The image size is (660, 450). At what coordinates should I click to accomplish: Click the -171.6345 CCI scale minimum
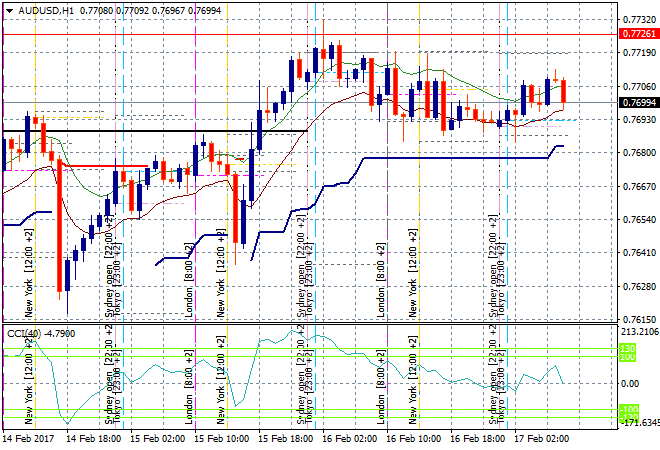[640, 422]
